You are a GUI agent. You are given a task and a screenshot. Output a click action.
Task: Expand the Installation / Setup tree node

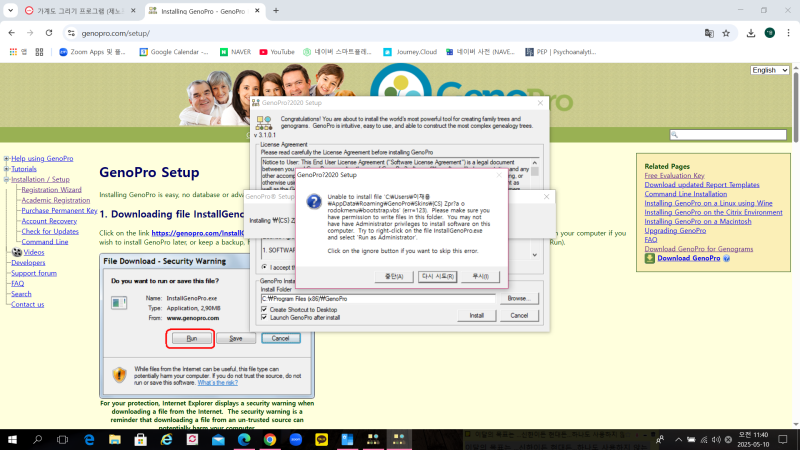click(x=7, y=180)
